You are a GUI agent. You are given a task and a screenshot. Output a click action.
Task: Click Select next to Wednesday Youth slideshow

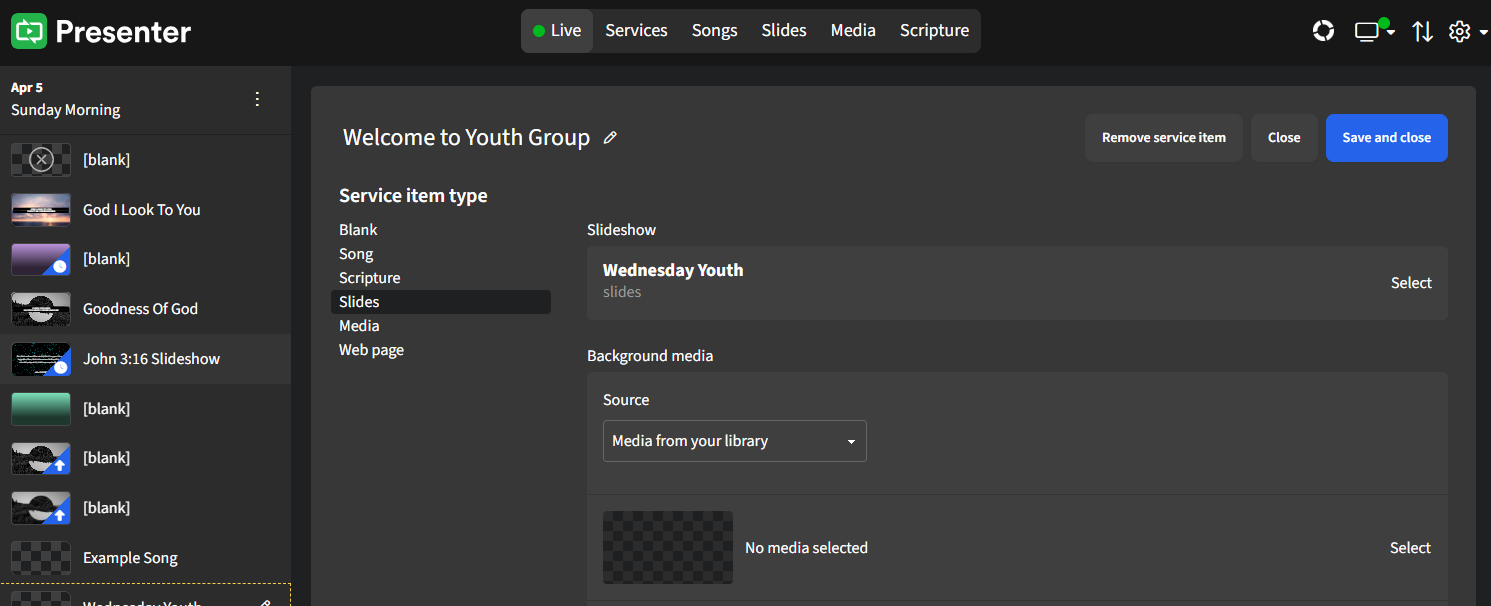coord(1411,282)
